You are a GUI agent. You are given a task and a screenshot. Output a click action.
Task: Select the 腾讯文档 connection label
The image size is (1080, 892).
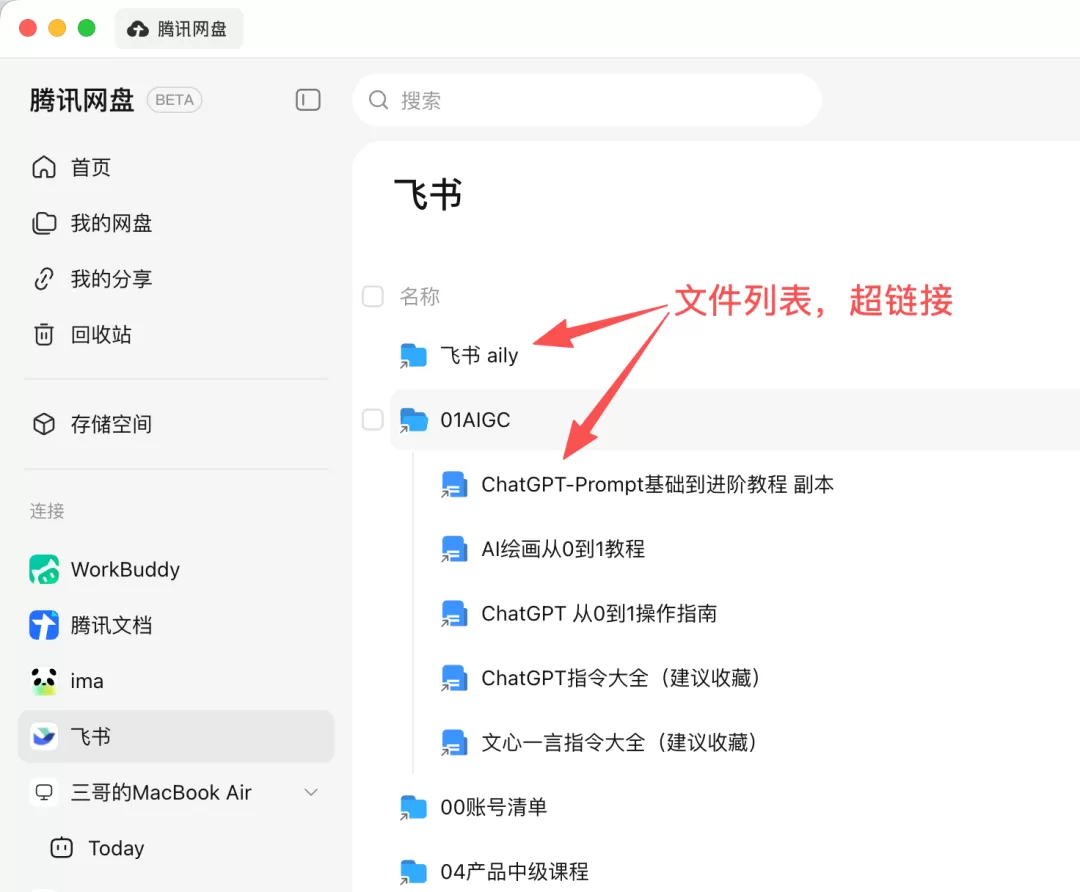[111, 625]
